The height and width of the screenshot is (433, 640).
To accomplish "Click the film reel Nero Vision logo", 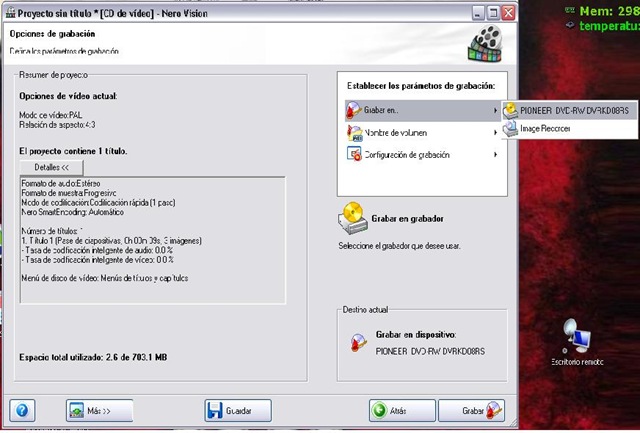I will coord(485,43).
